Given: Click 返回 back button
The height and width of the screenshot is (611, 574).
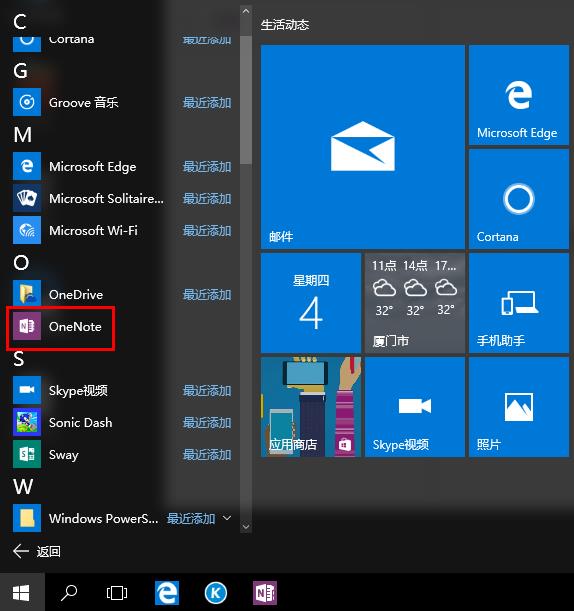Looking at the screenshot, I should pyautogui.click(x=37, y=551).
